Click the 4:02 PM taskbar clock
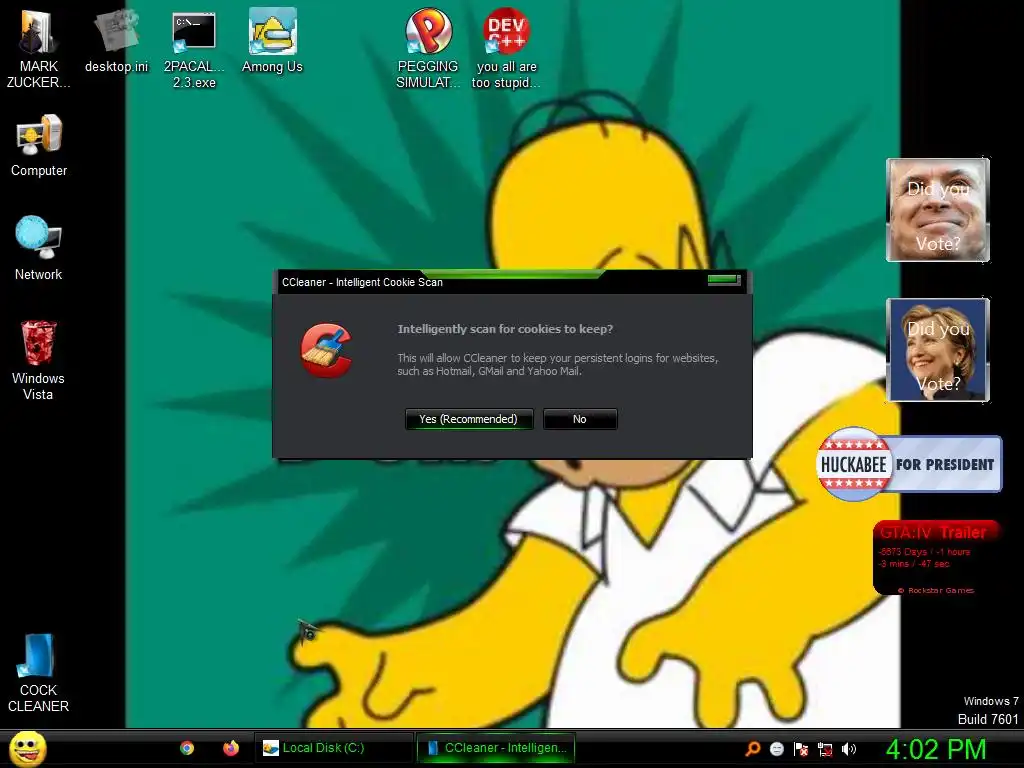This screenshot has width=1024, height=768. point(936,750)
